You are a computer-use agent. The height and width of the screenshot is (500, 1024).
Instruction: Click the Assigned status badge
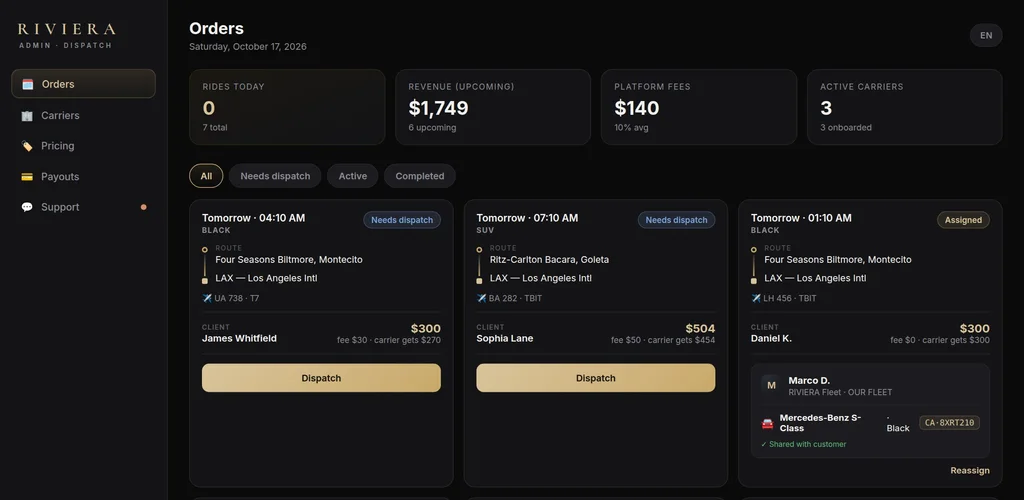point(963,220)
